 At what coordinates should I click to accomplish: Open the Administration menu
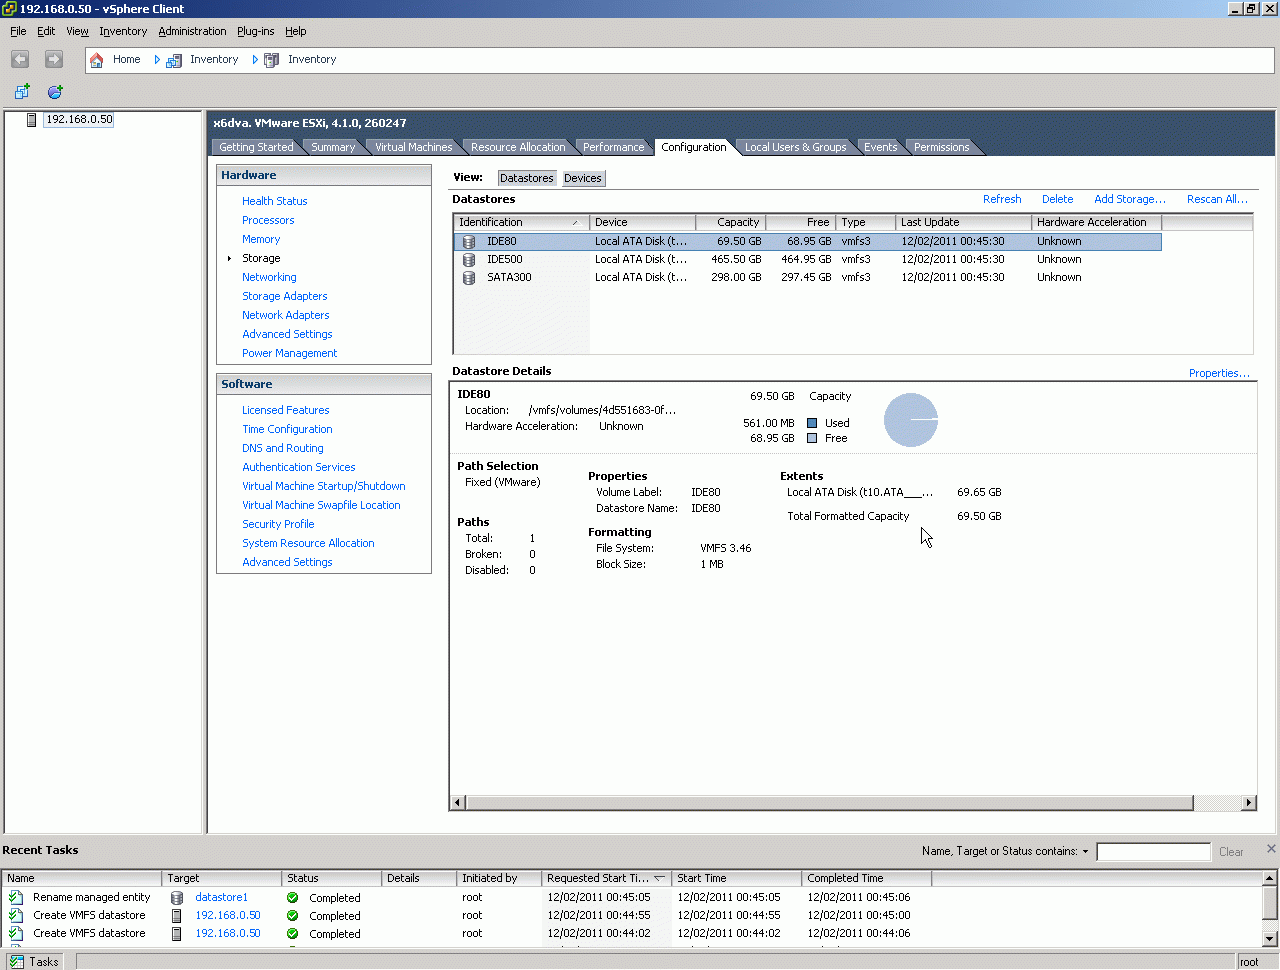192,31
